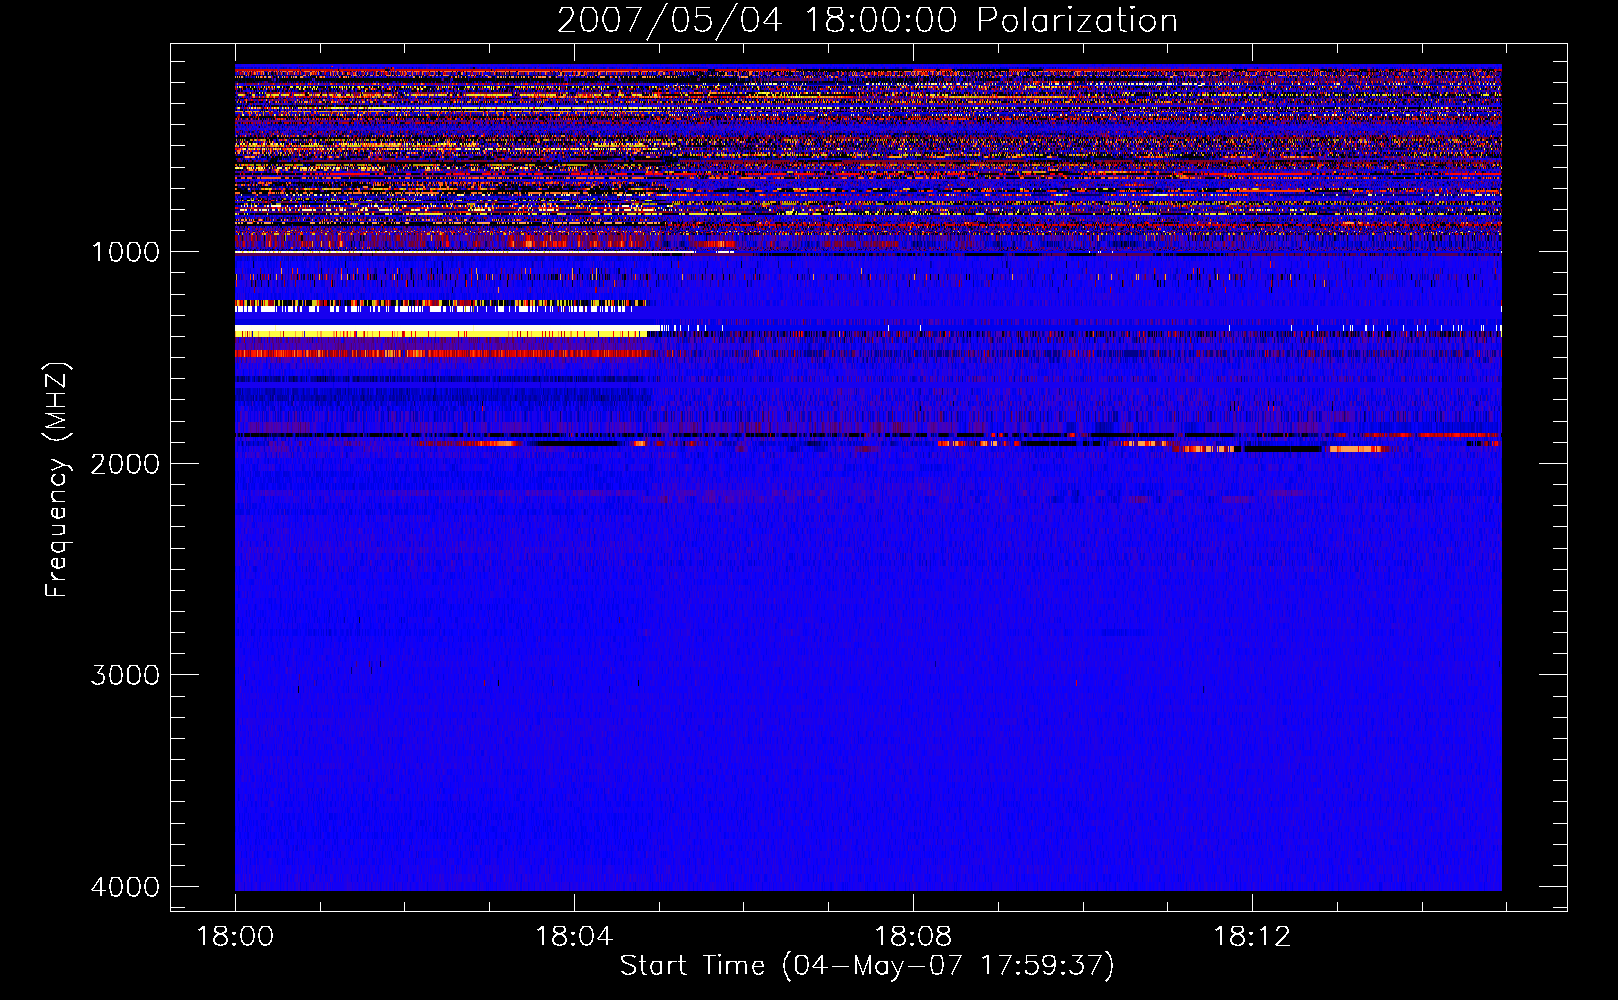This screenshot has height=1000, width=1618.
Task: Click the 1000 frequency tick label
Action: (125, 252)
